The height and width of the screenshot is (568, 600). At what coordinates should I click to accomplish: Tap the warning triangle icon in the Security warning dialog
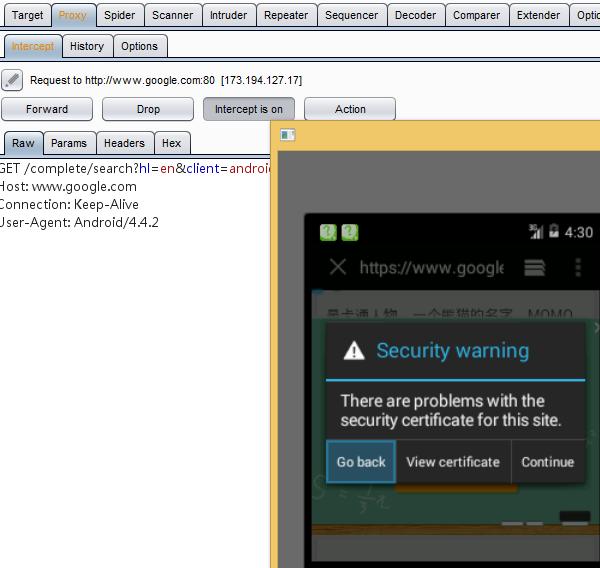click(354, 350)
